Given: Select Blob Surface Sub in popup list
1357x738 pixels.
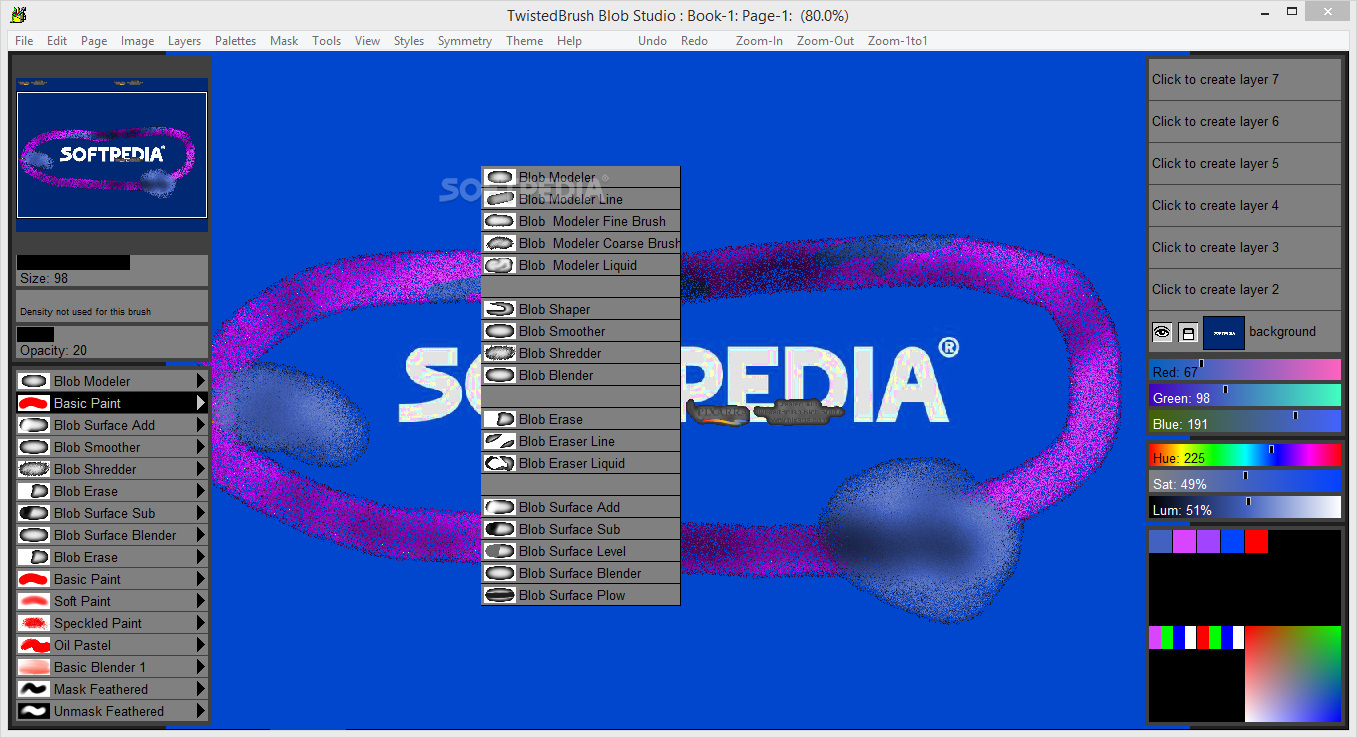Looking at the screenshot, I should [581, 529].
